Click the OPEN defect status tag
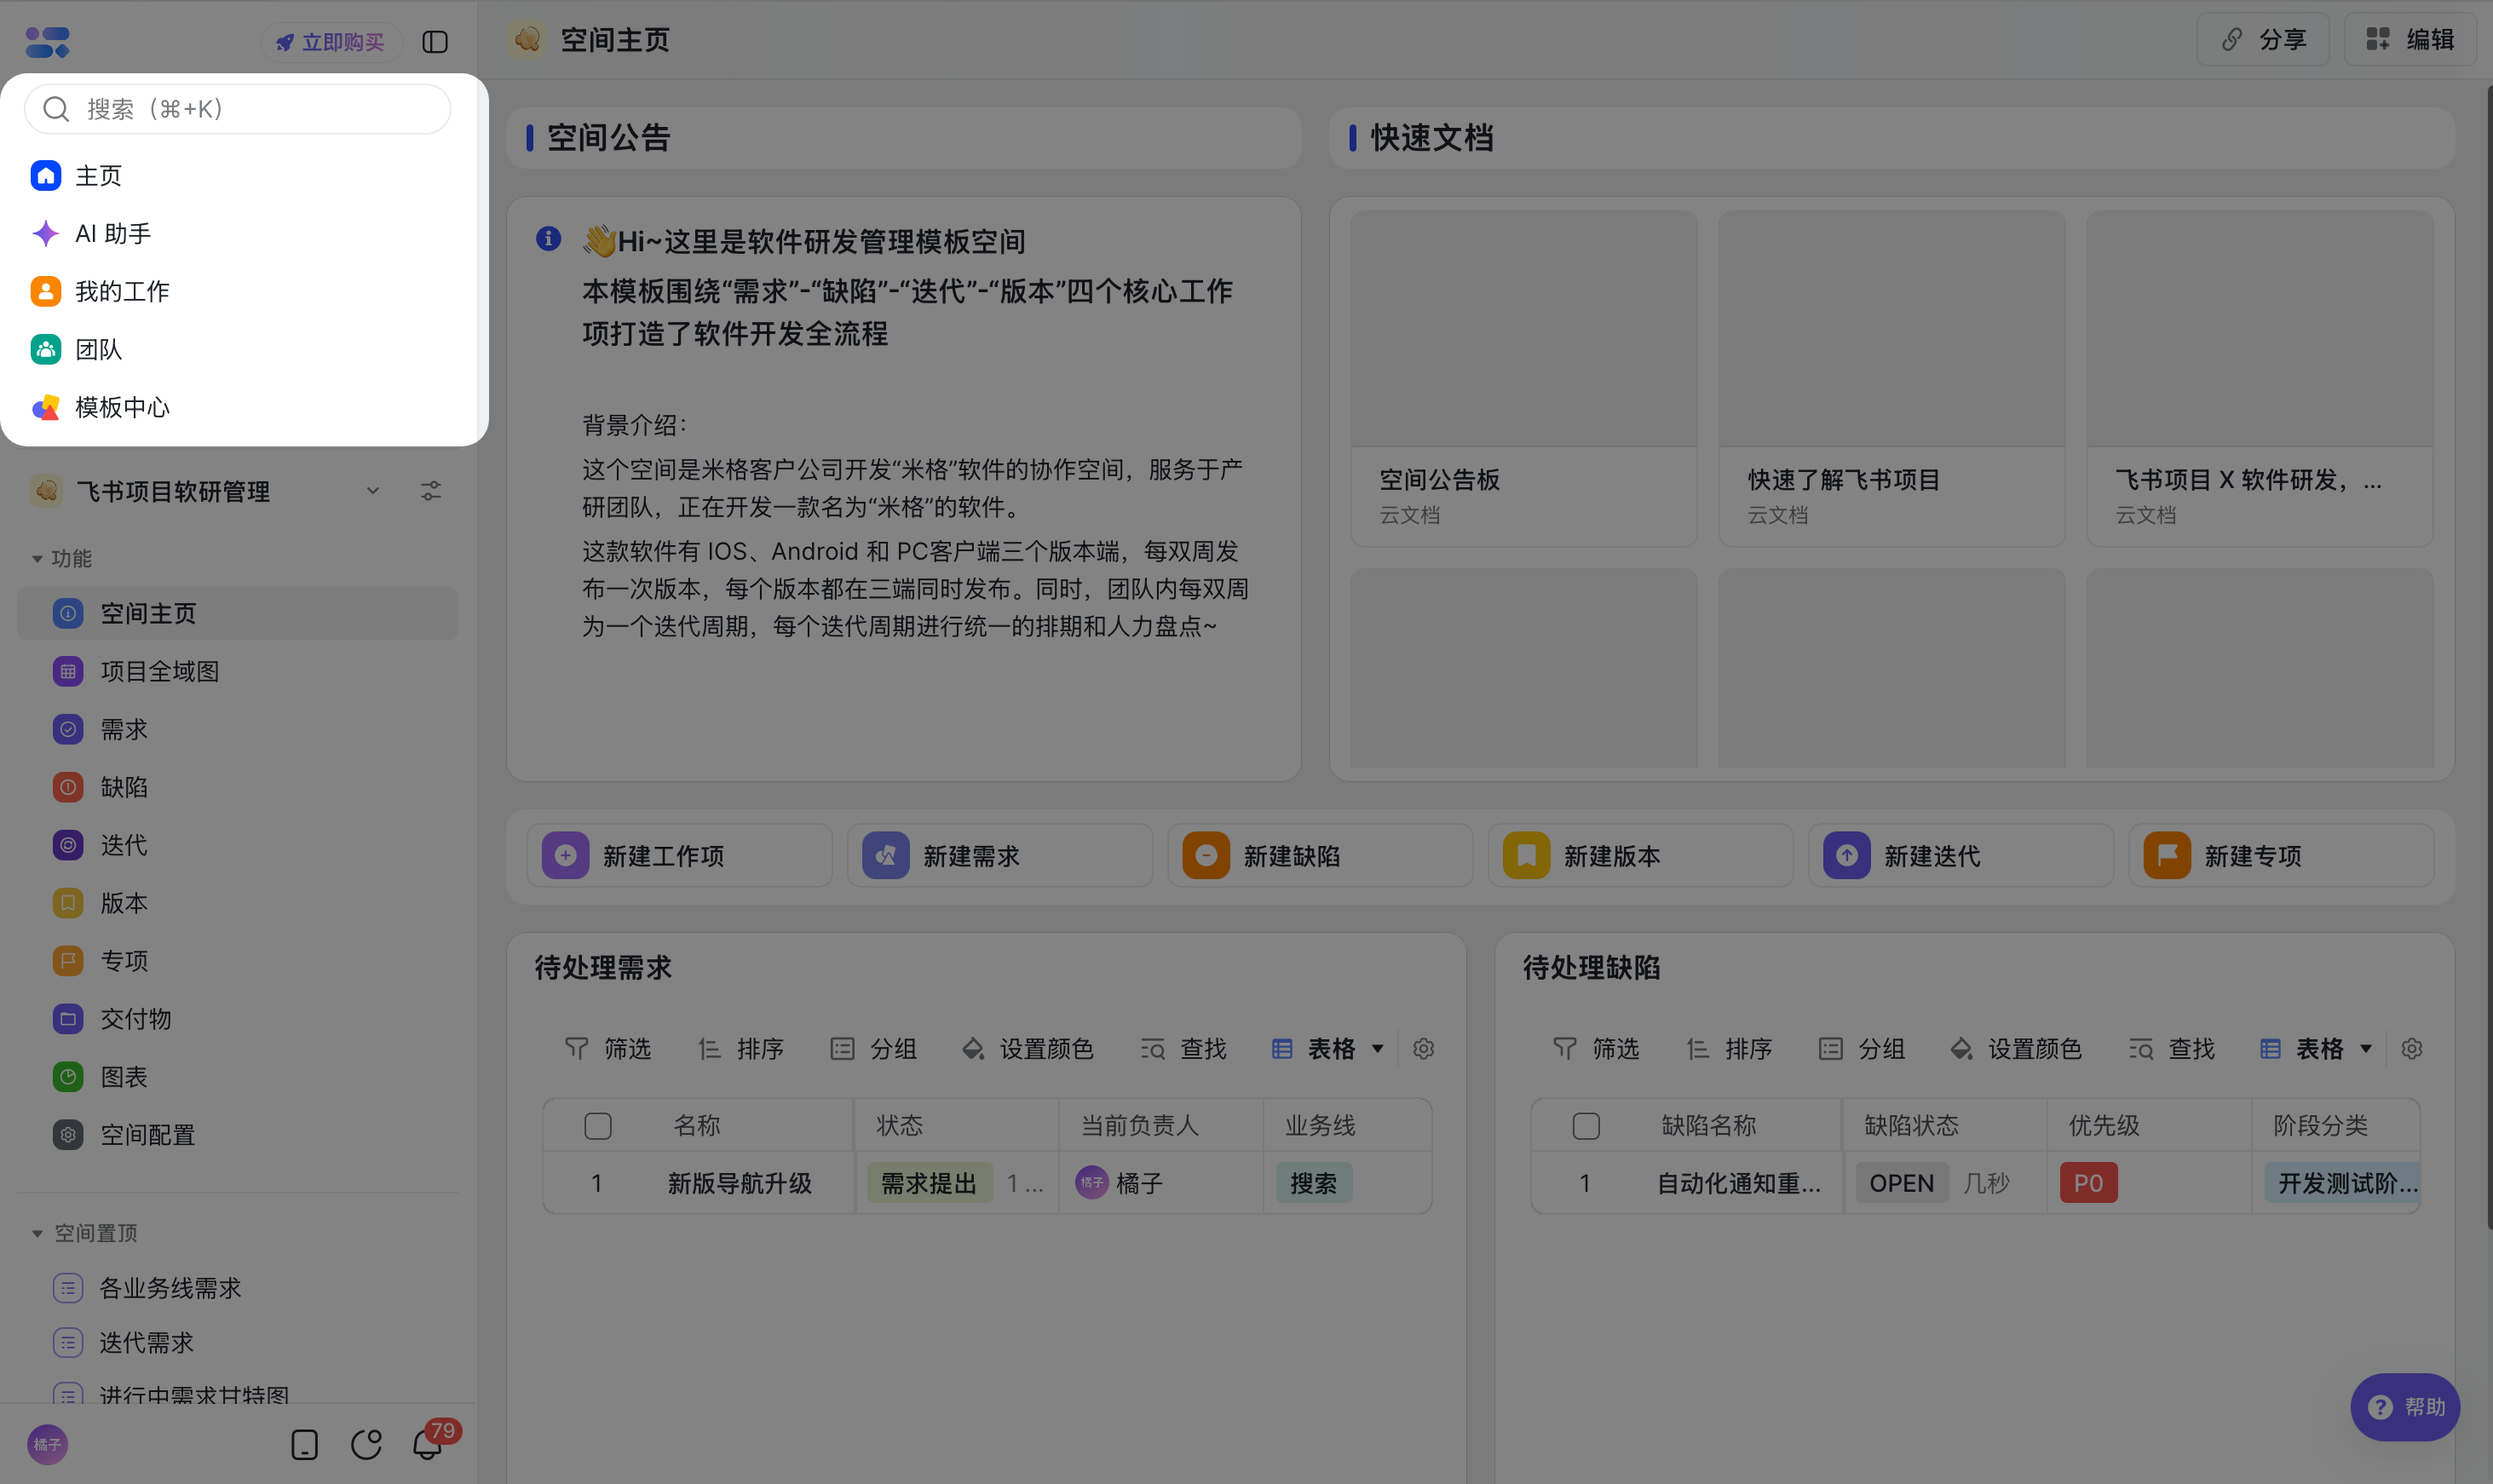Image resolution: width=2493 pixels, height=1484 pixels. [x=1902, y=1184]
